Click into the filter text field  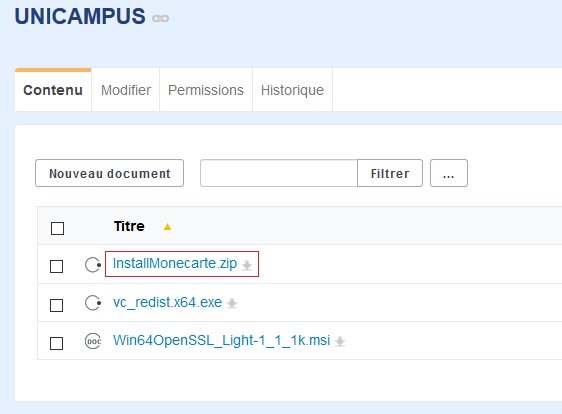(x=279, y=173)
